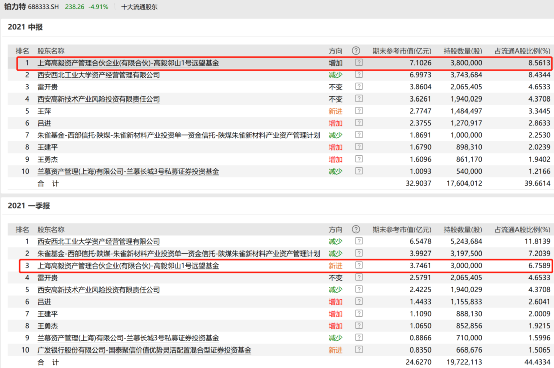Sort by 期末参考市值(亿元) in 一季报 table
Image resolution: width=554 pixels, height=368 pixels.
click(402, 230)
